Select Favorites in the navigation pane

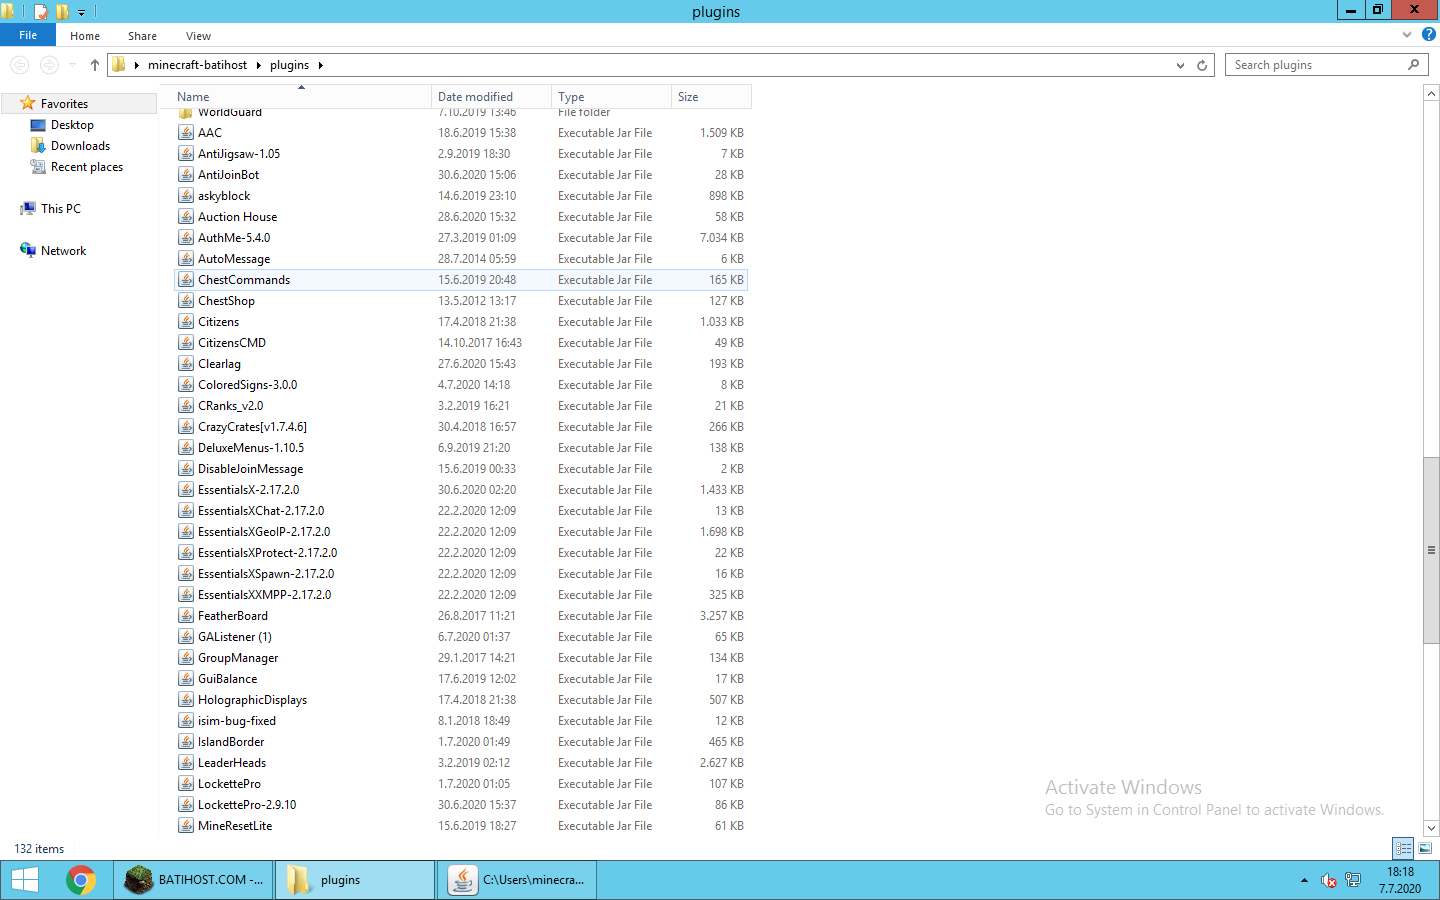point(64,104)
